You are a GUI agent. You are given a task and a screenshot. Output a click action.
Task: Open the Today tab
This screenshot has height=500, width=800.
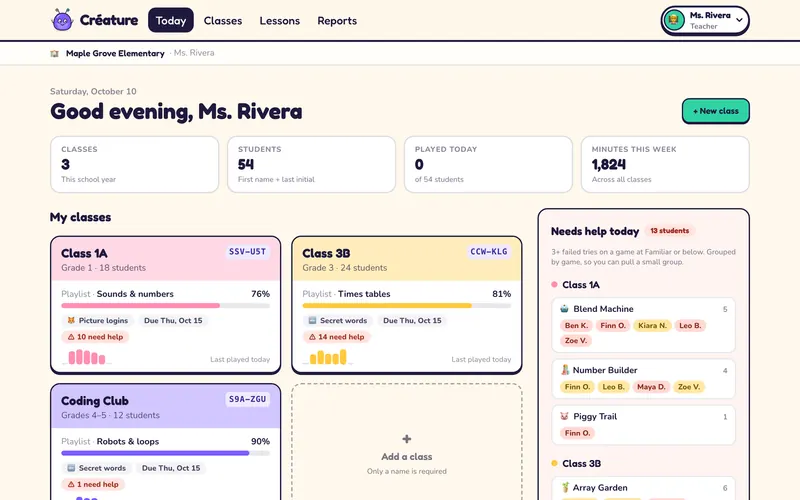coord(170,20)
